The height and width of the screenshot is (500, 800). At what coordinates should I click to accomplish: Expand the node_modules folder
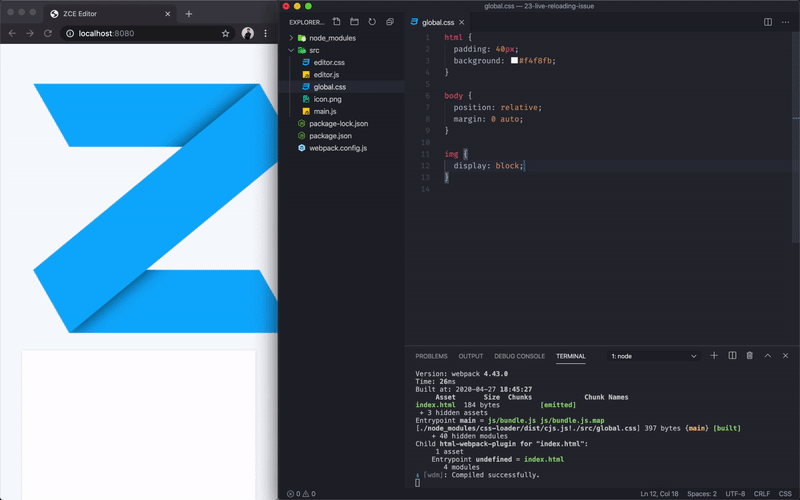tap(332, 38)
